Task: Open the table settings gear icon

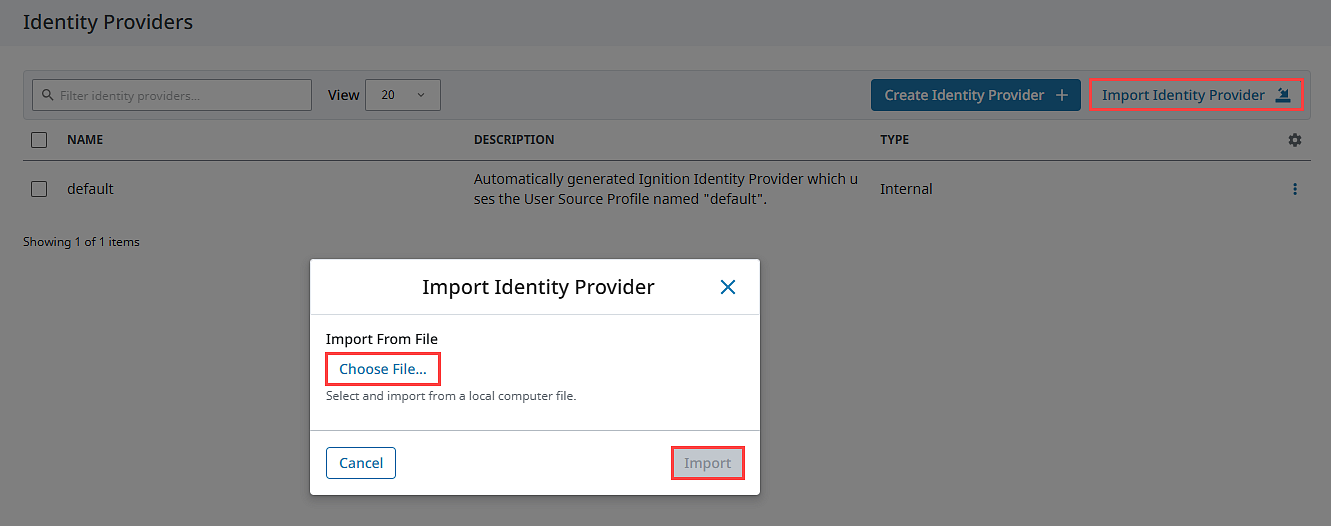Action: 1295,140
